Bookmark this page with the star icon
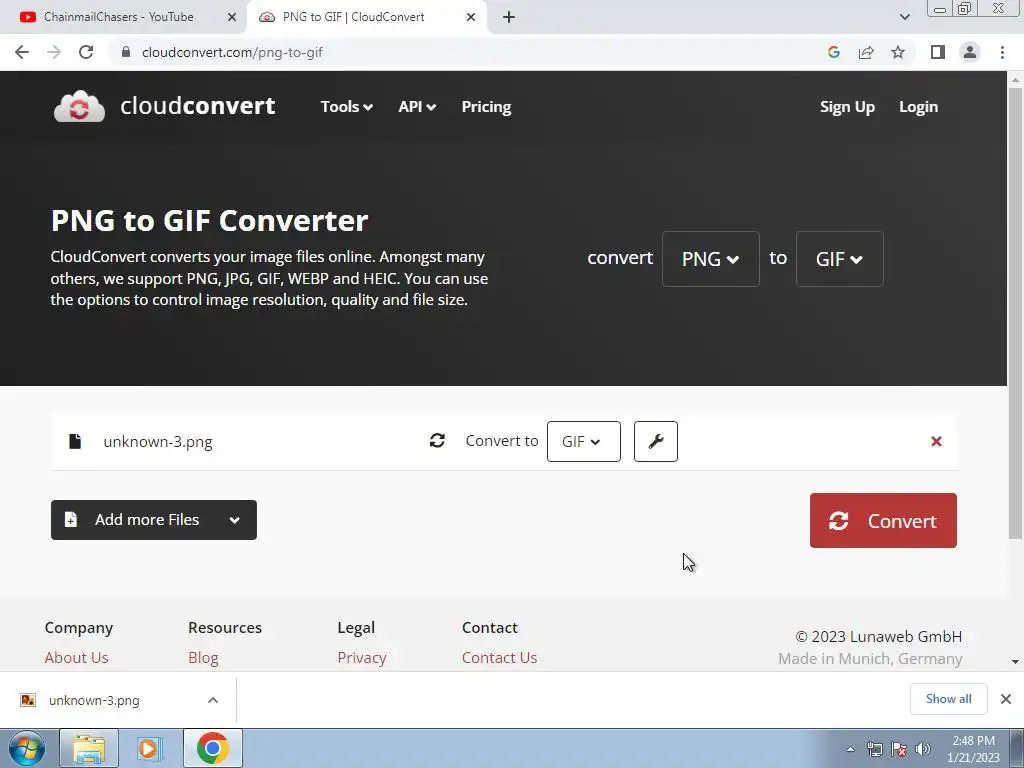 coord(898,52)
